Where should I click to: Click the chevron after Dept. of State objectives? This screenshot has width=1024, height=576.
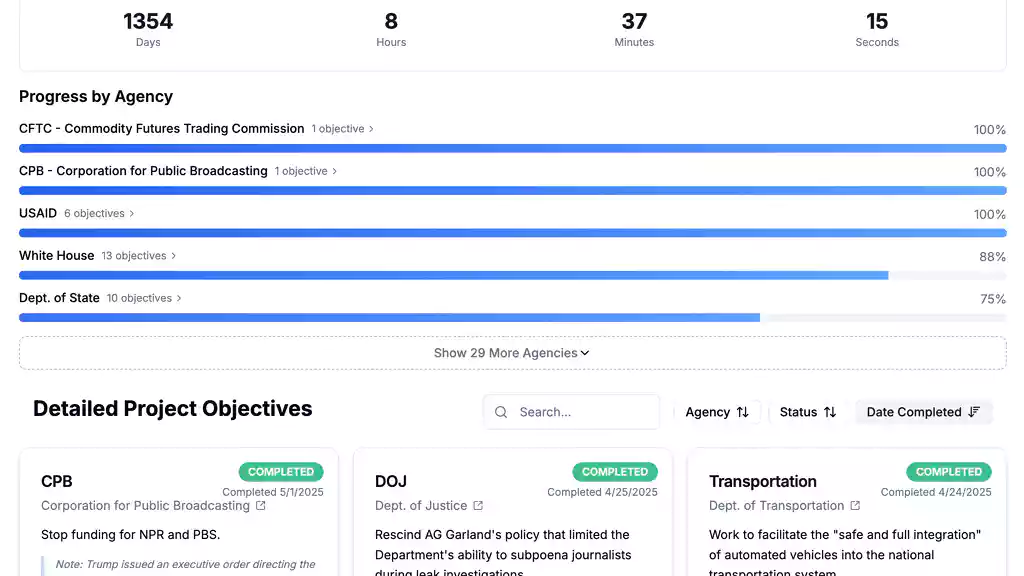179,298
